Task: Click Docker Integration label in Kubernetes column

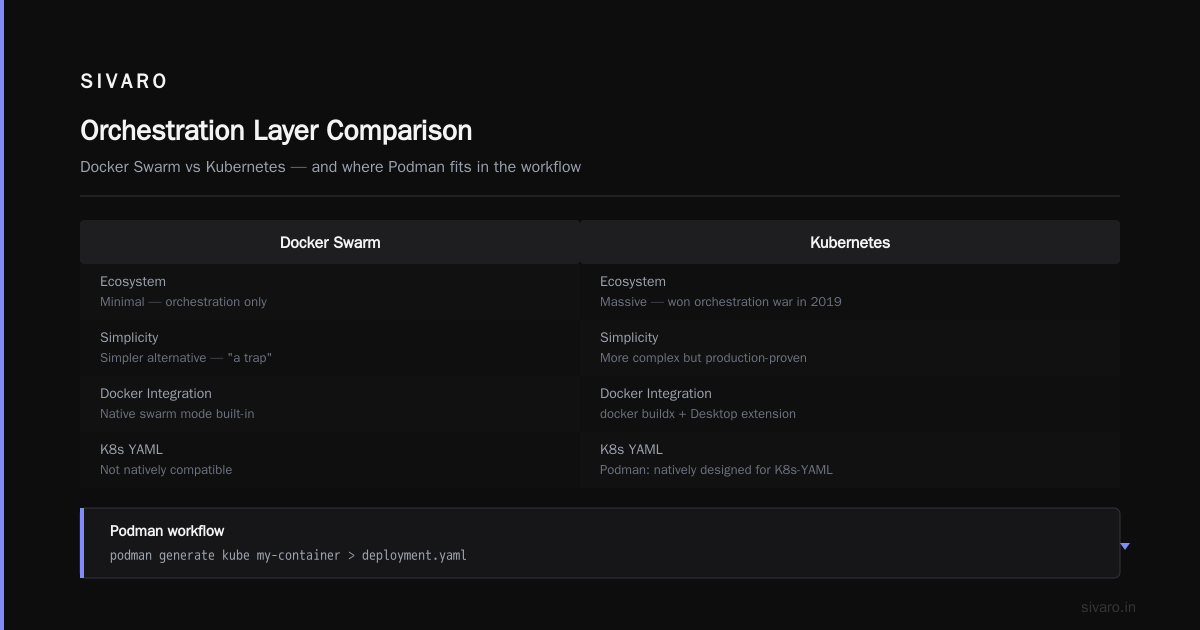Action: point(656,394)
